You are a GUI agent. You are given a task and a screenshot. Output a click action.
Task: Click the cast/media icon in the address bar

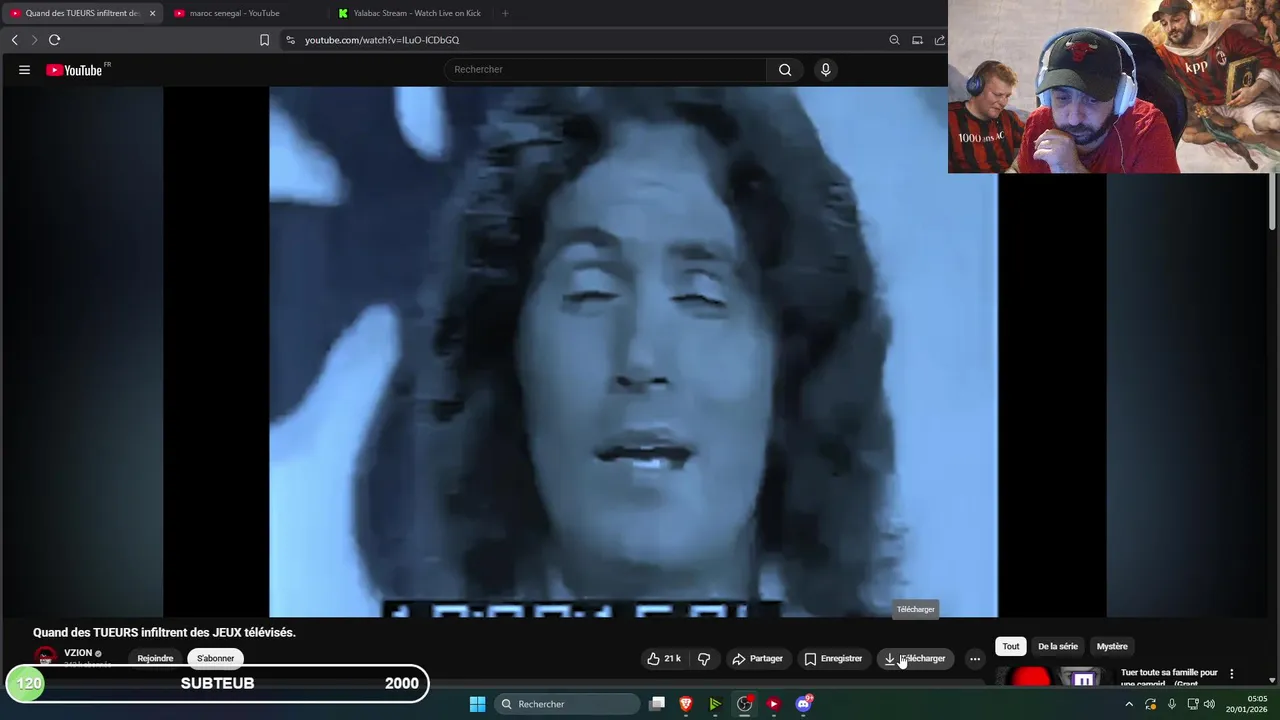(917, 40)
